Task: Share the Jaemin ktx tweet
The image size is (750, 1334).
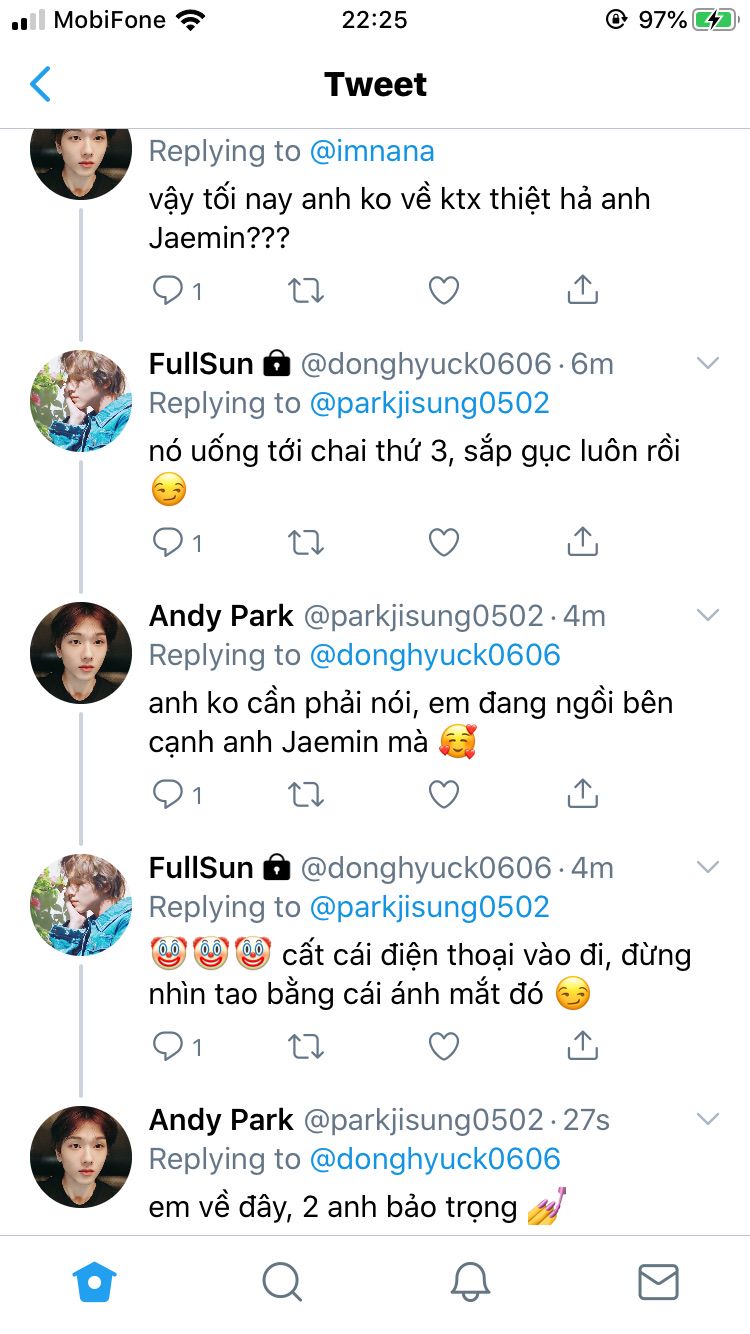Action: tap(581, 291)
